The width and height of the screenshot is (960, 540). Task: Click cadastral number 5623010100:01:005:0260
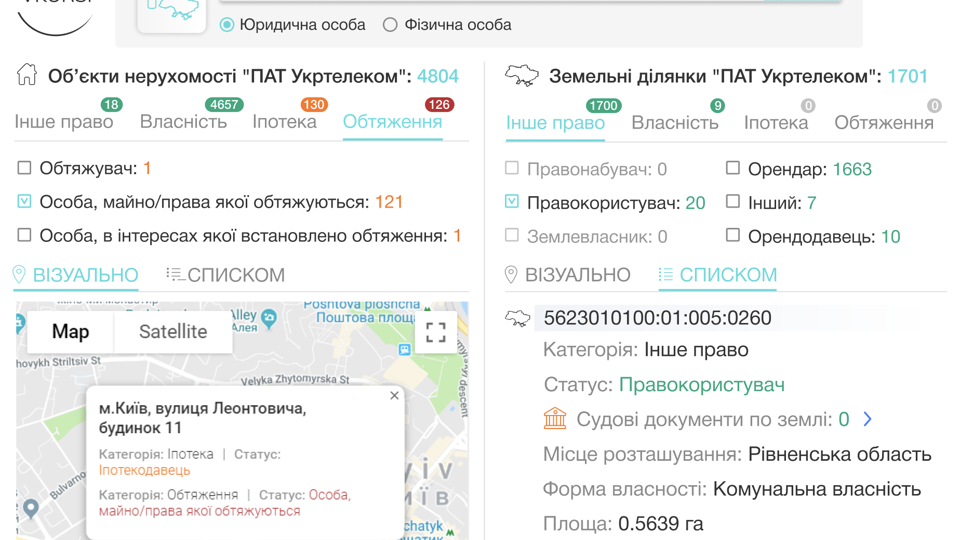(x=658, y=318)
